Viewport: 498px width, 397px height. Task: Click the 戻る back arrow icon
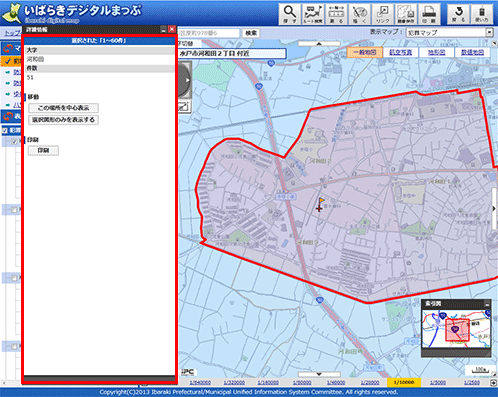tap(458, 14)
